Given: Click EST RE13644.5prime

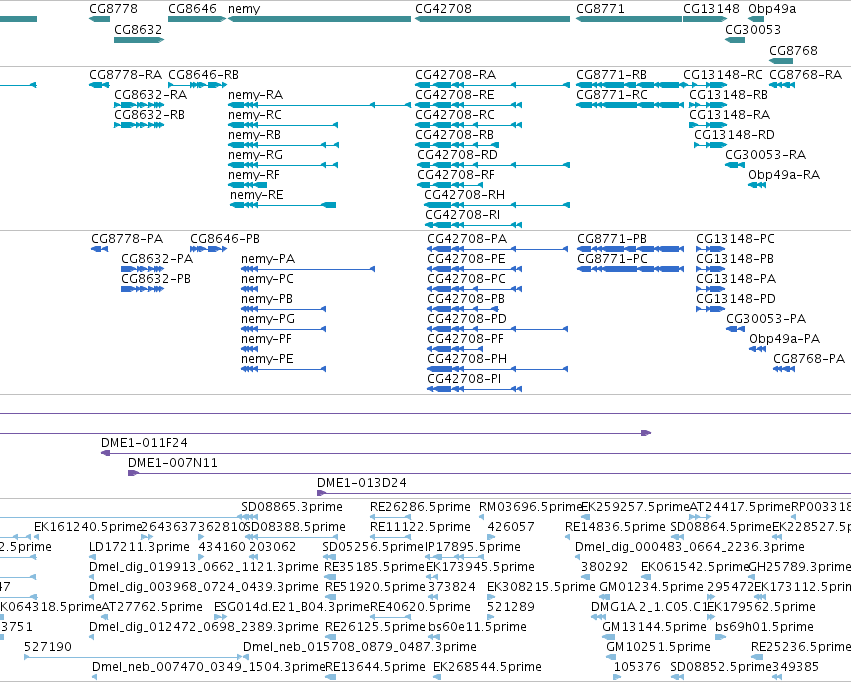Looking at the screenshot, I should point(375,667).
